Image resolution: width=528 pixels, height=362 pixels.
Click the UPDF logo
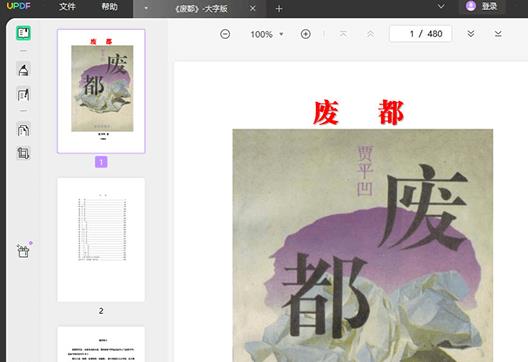coord(19,6)
